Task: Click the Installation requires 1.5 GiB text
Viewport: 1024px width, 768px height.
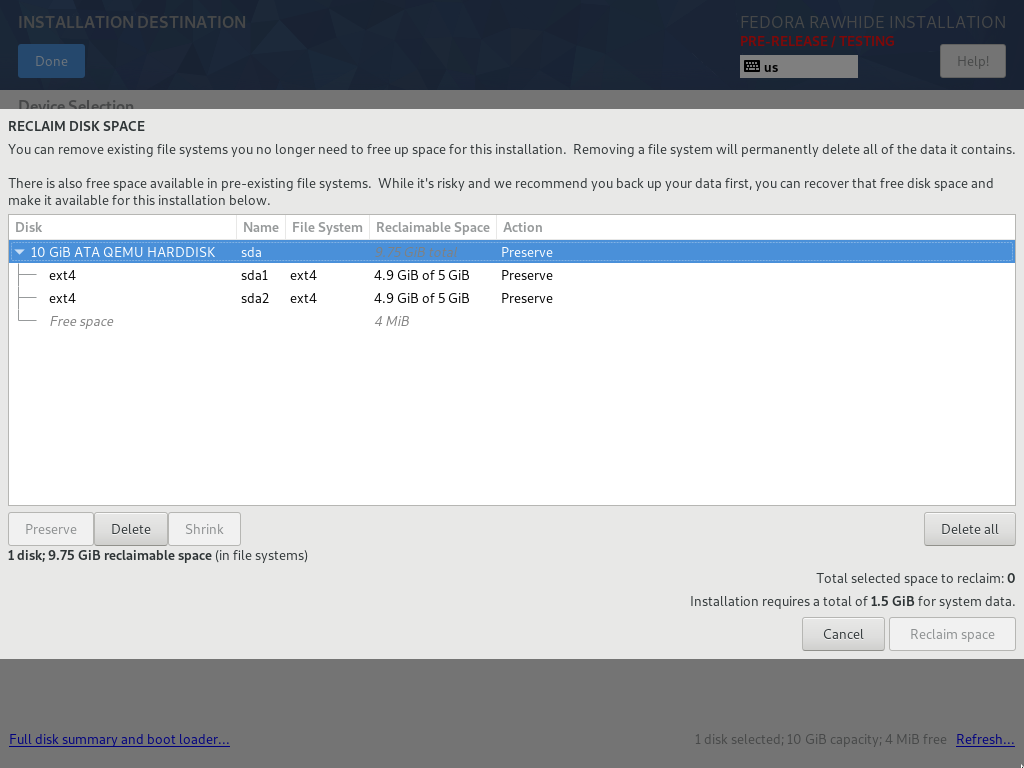Action: [852, 601]
